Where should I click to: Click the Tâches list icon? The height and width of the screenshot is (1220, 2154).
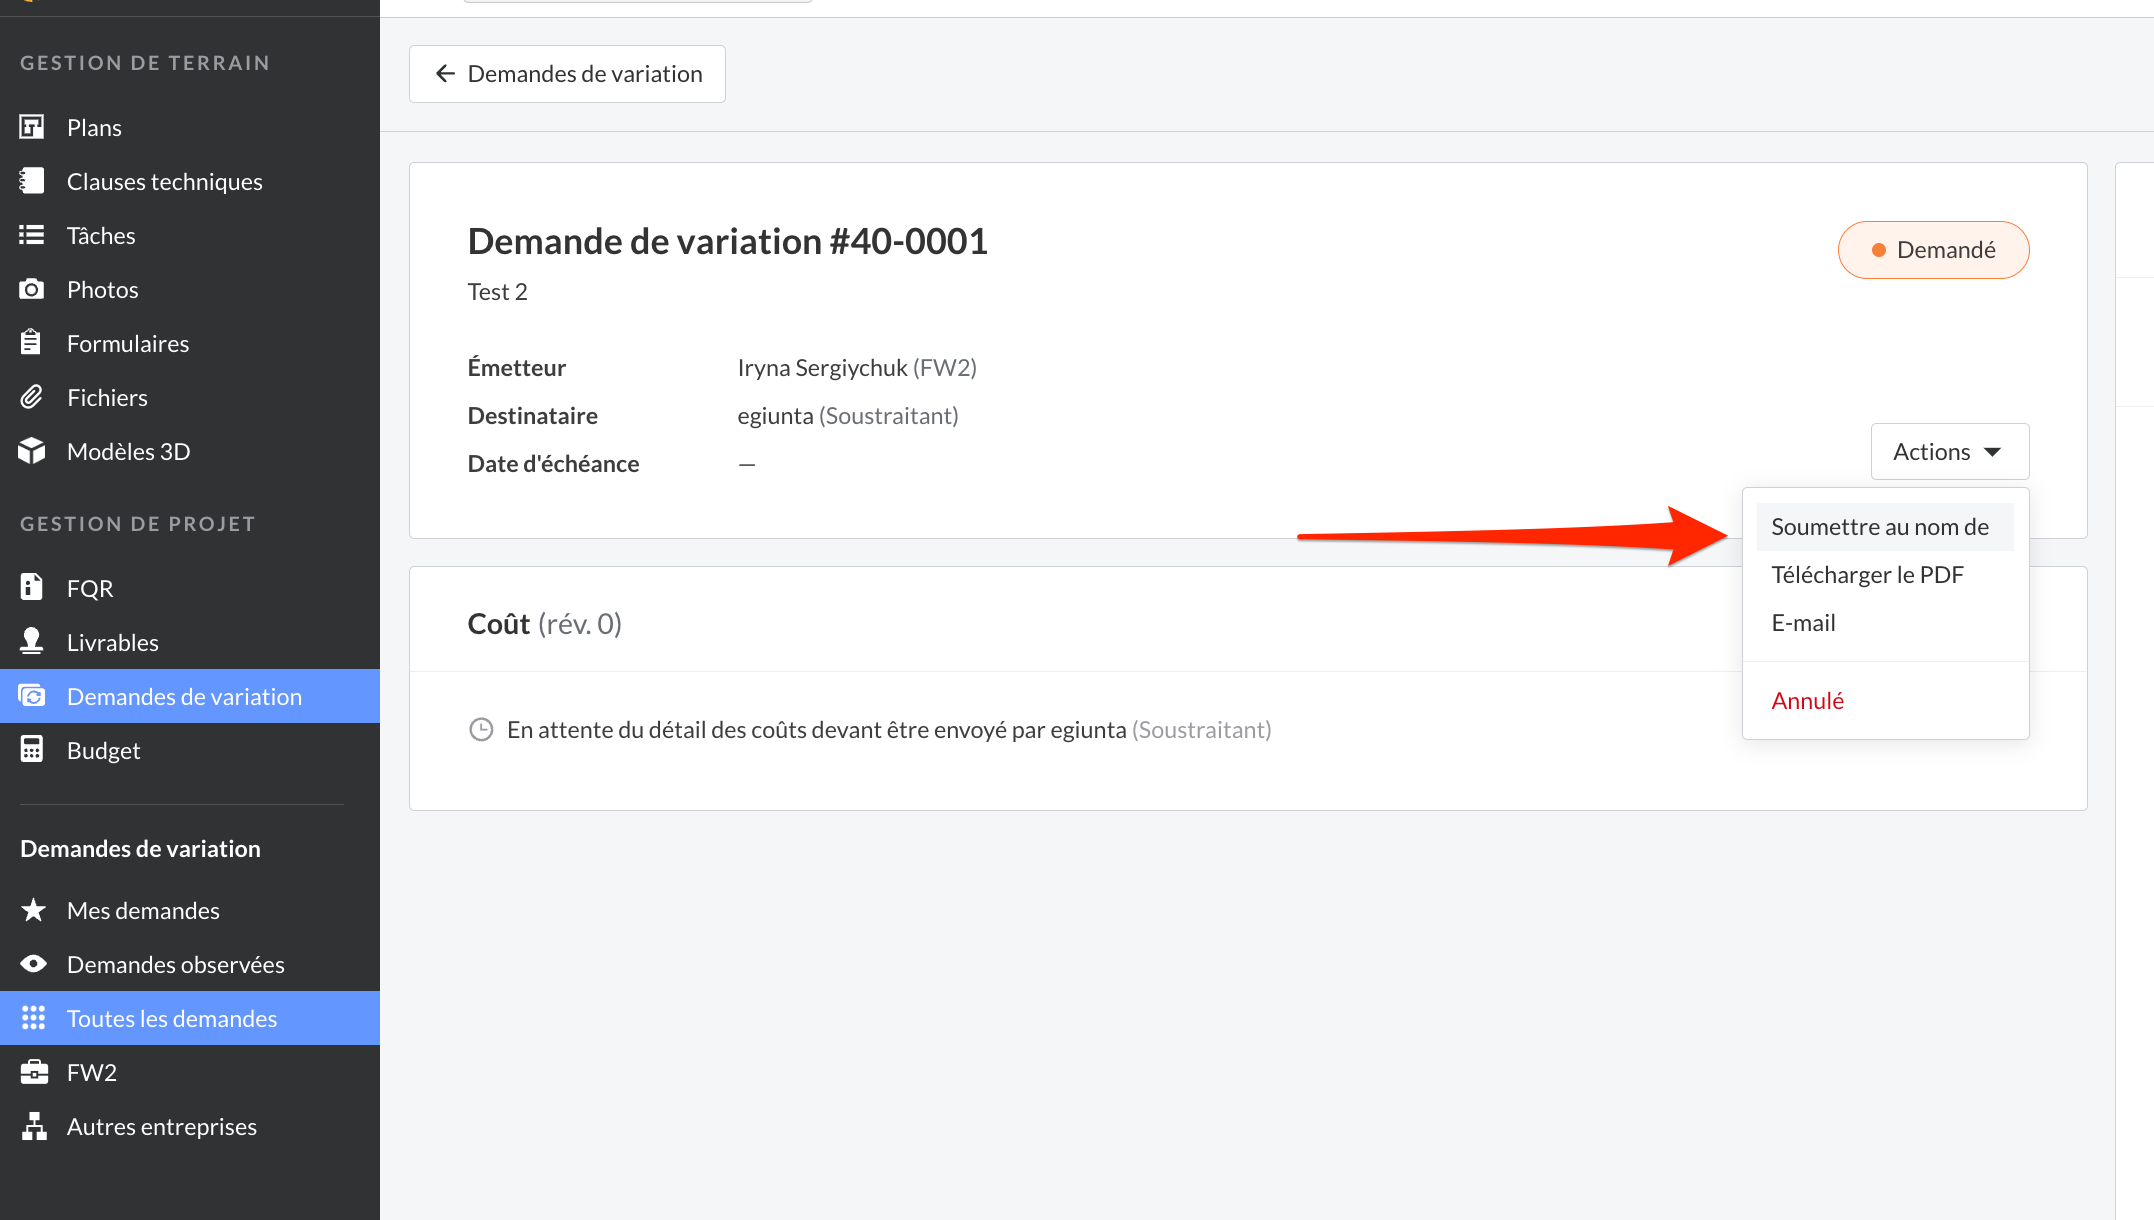32,235
